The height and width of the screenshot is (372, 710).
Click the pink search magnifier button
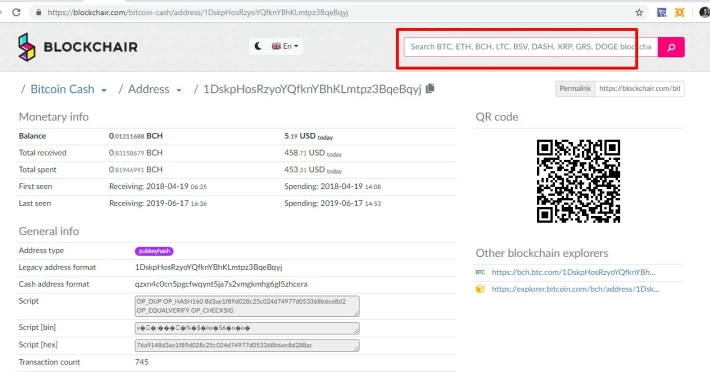click(671, 47)
